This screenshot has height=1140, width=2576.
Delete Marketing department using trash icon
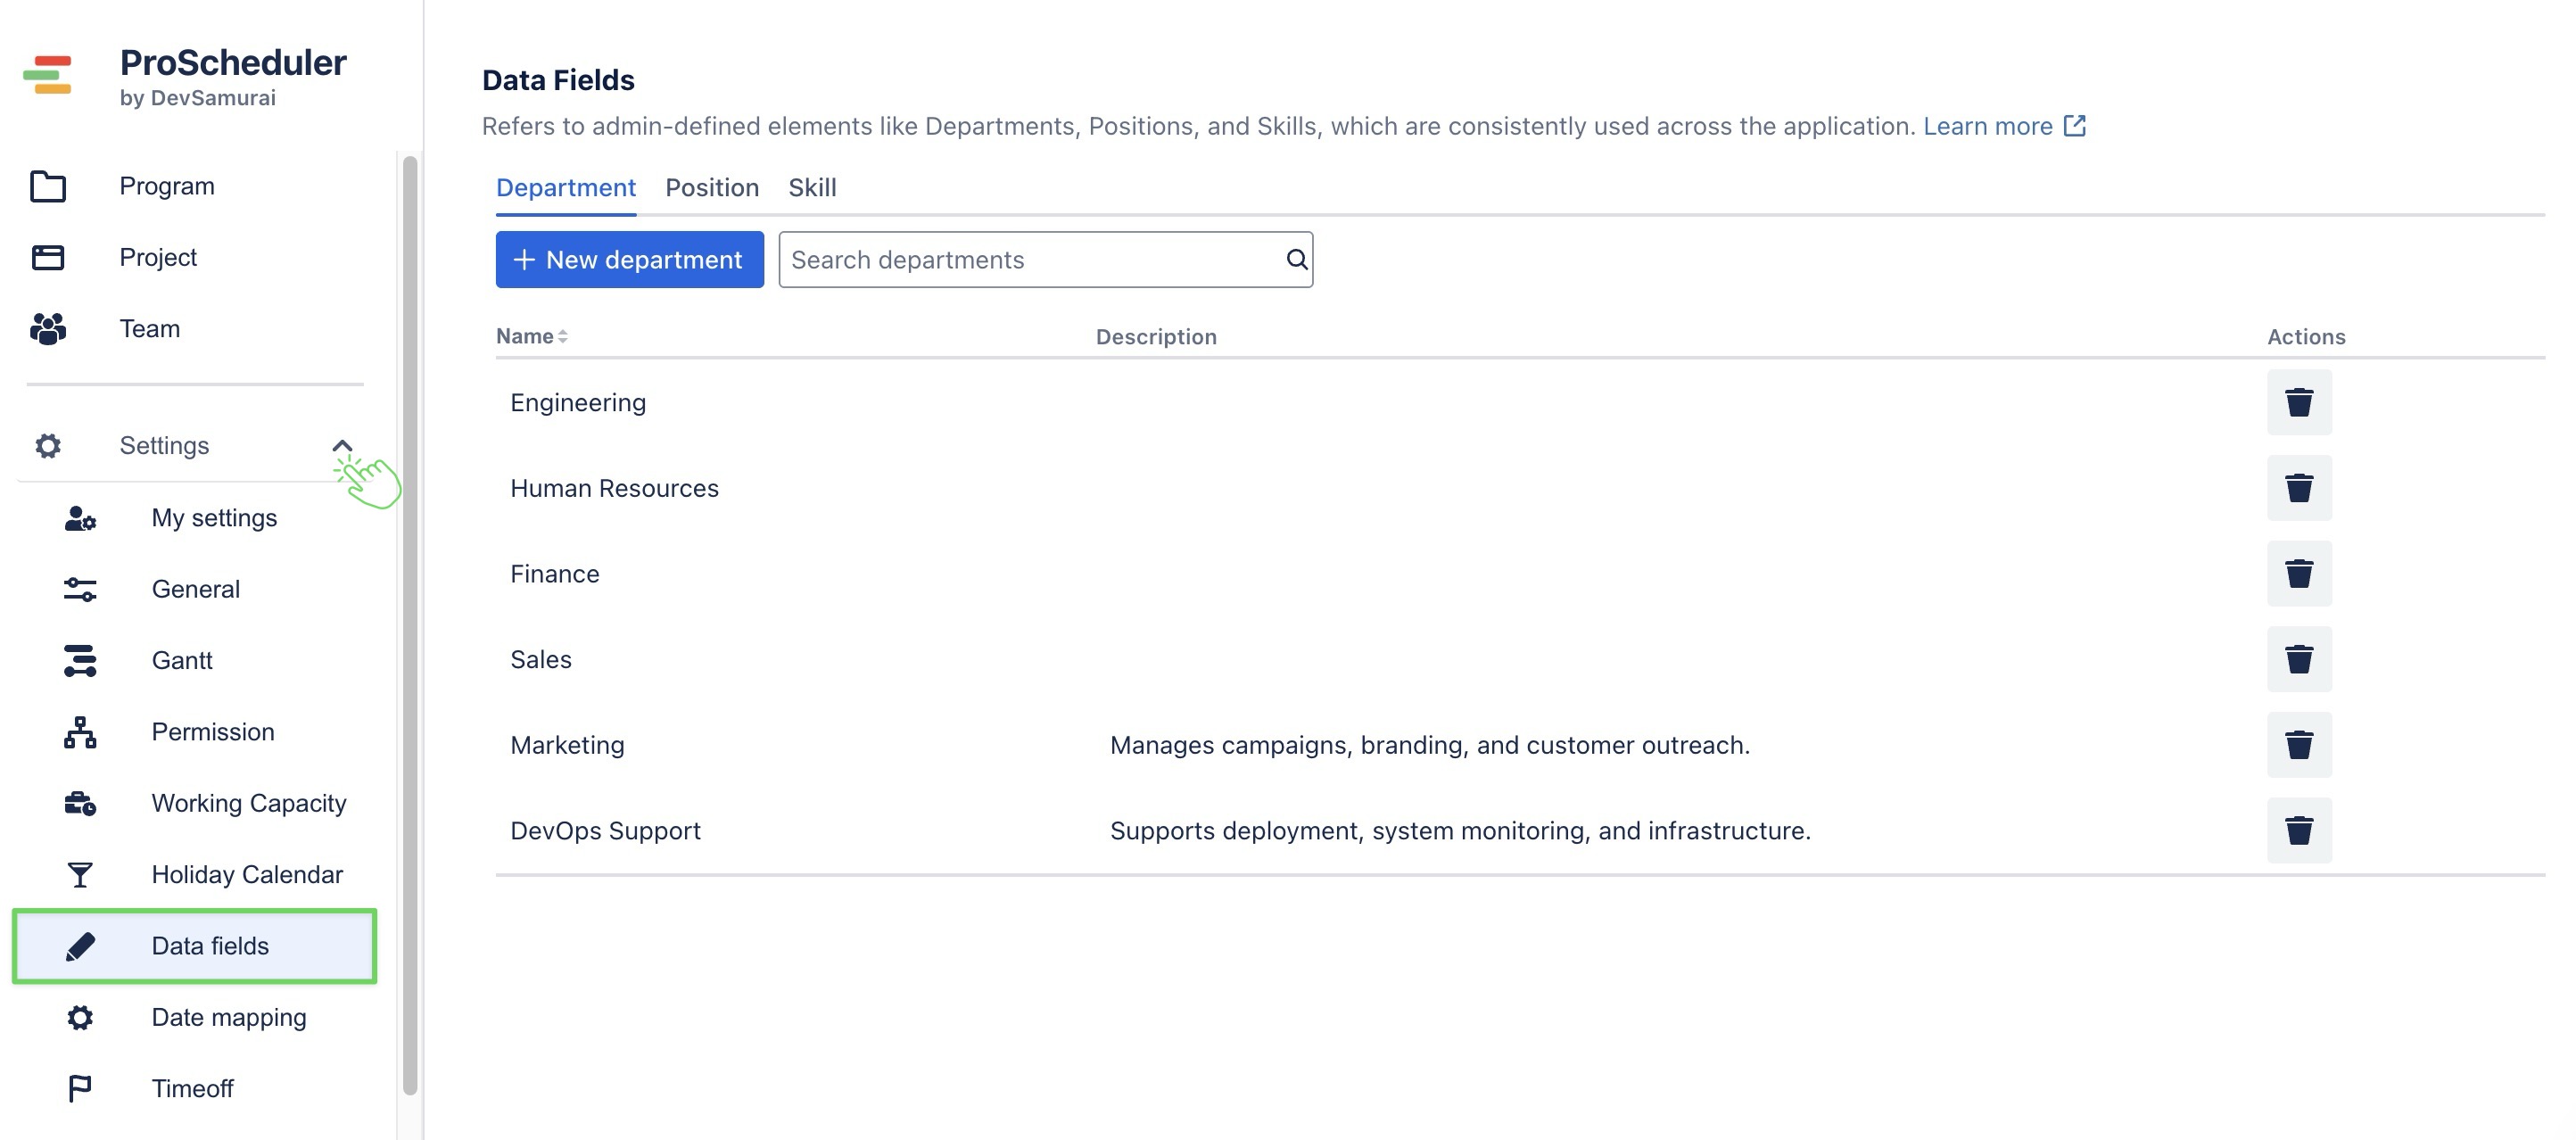click(x=2298, y=744)
